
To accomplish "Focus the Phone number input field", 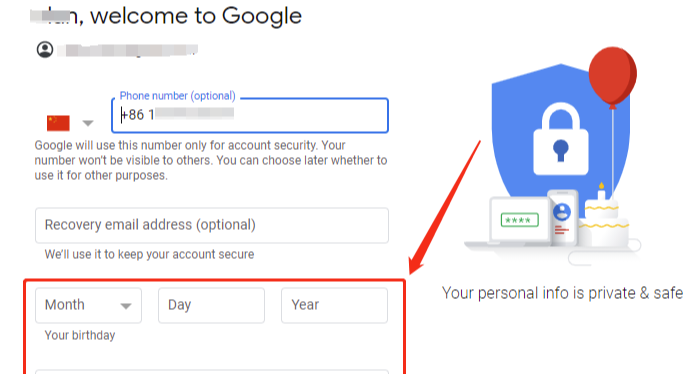I will point(250,115).
